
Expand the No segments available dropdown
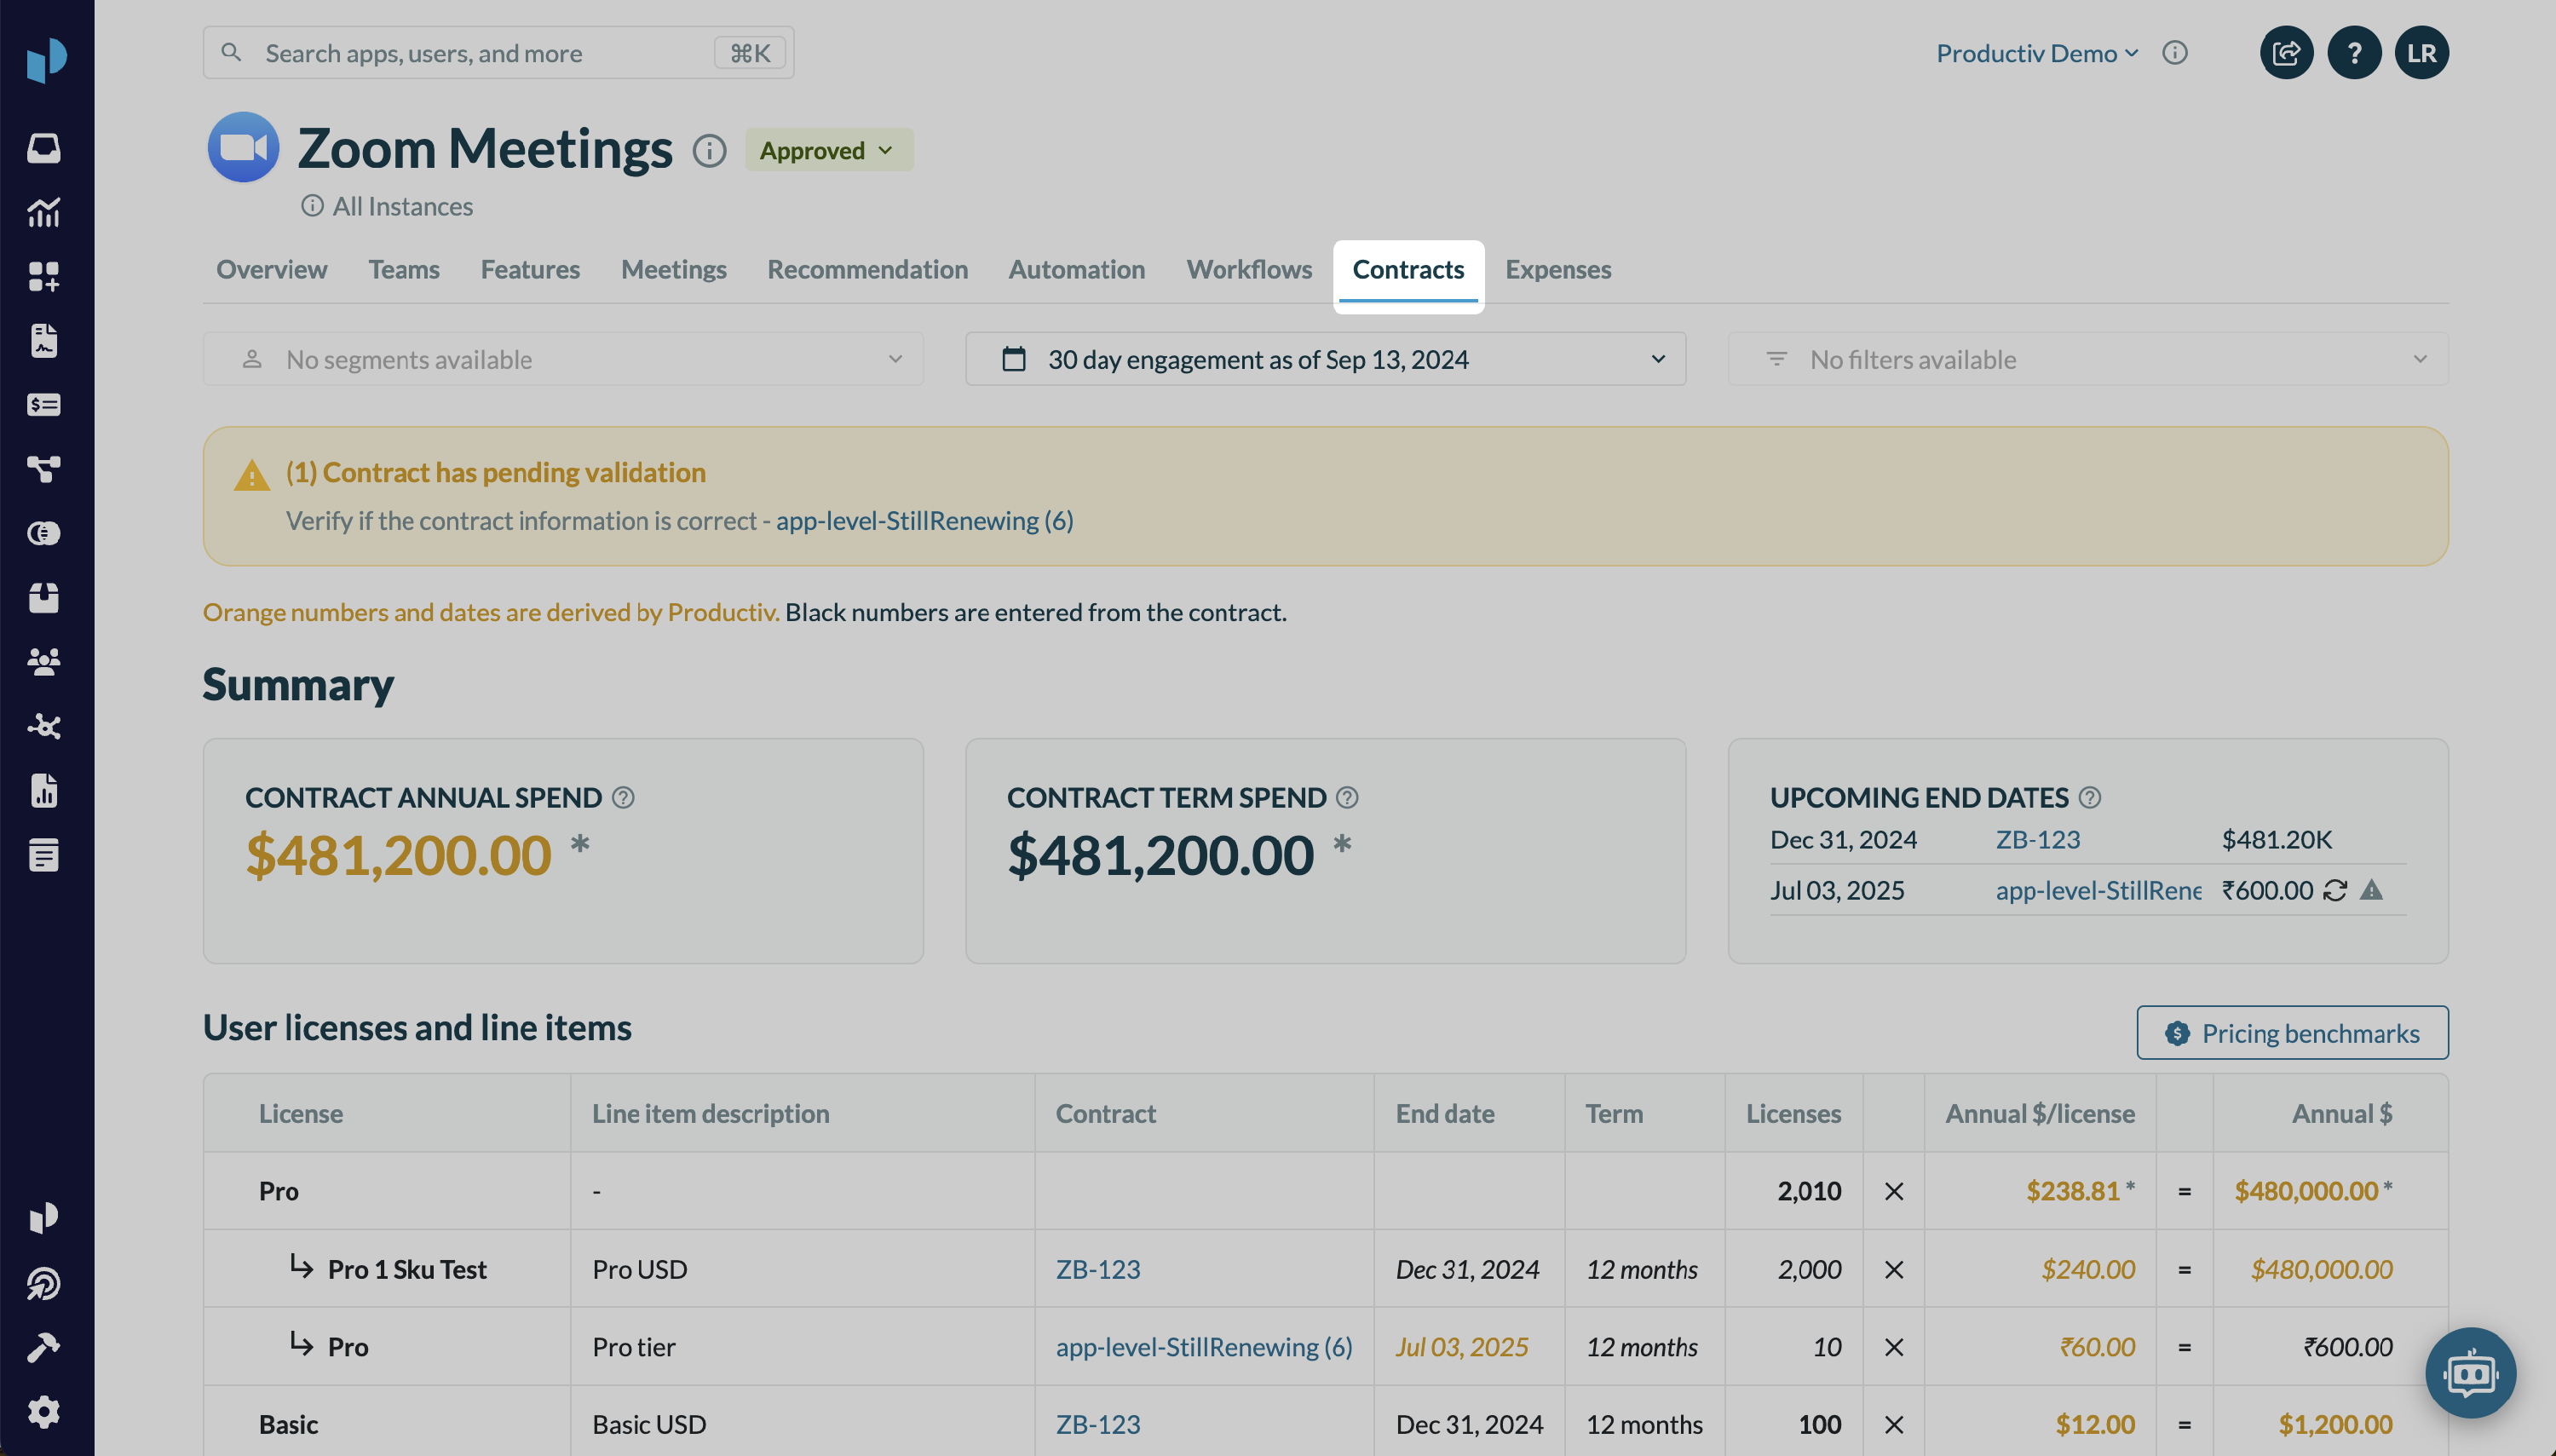point(563,359)
